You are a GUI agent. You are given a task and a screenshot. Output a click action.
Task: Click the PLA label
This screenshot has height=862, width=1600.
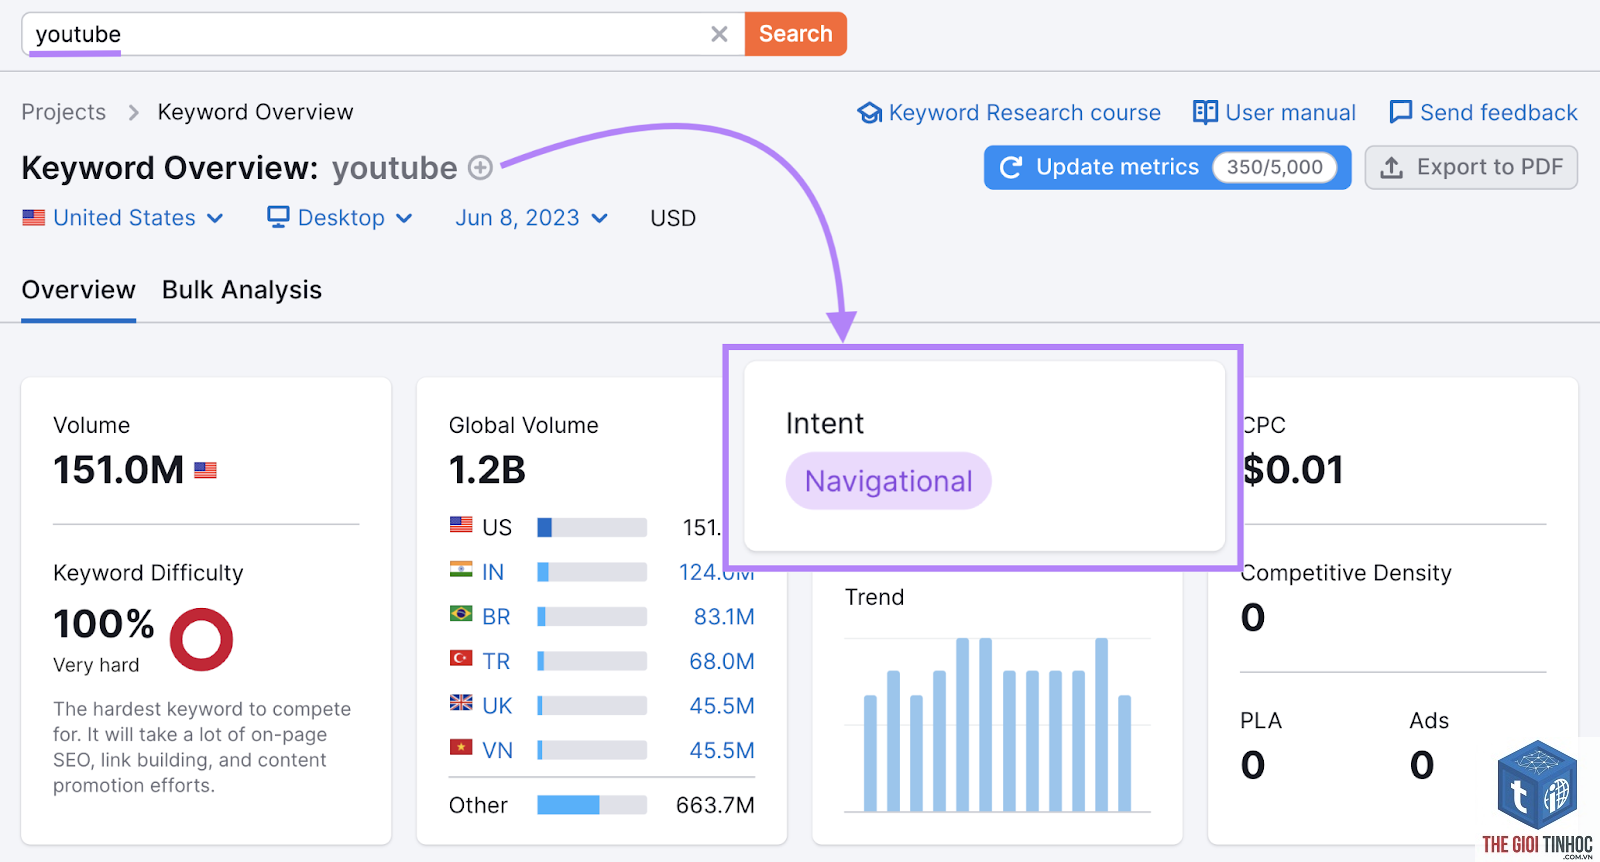[x=1261, y=721]
